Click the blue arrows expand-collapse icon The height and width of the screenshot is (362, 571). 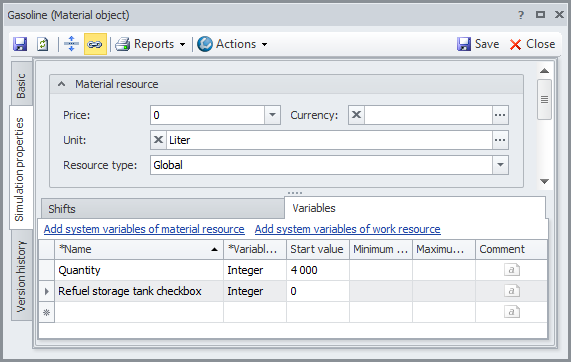coord(71,44)
